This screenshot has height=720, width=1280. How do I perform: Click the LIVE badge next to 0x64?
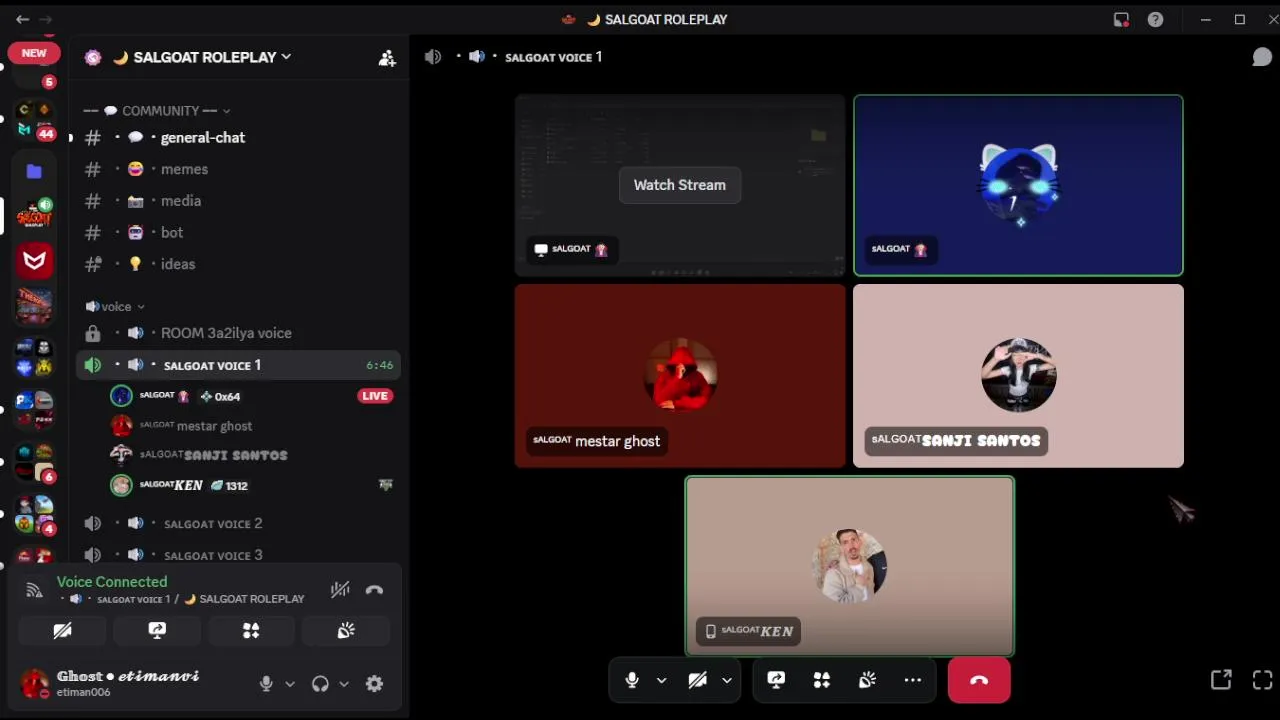point(375,396)
